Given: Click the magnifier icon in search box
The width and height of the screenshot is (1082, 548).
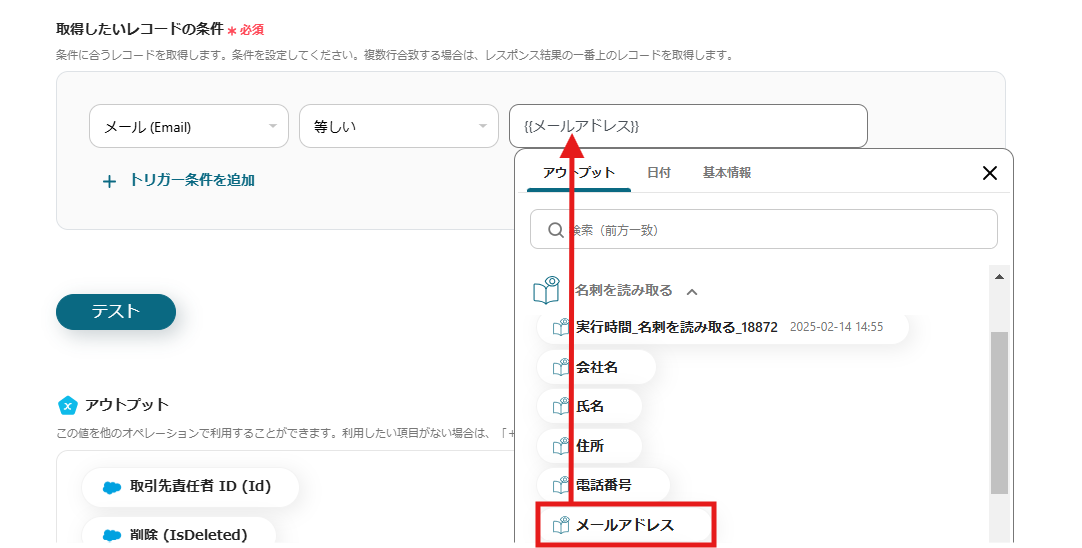Looking at the screenshot, I should pos(555,230).
